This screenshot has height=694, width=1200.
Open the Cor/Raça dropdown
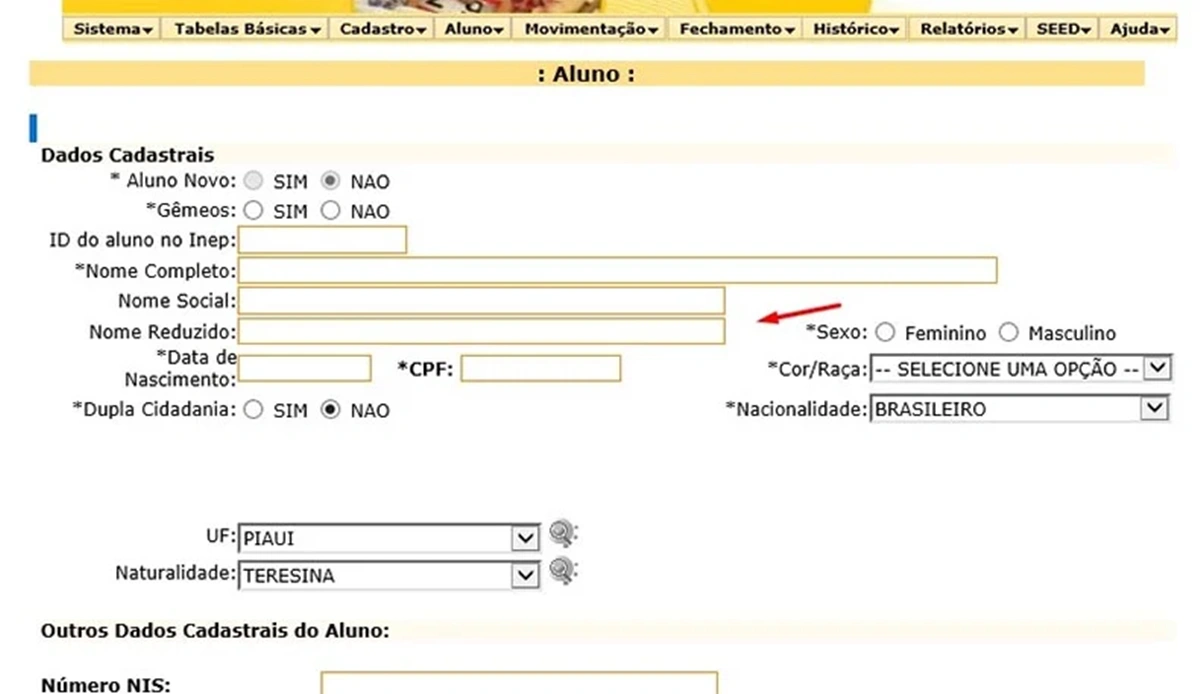1020,369
